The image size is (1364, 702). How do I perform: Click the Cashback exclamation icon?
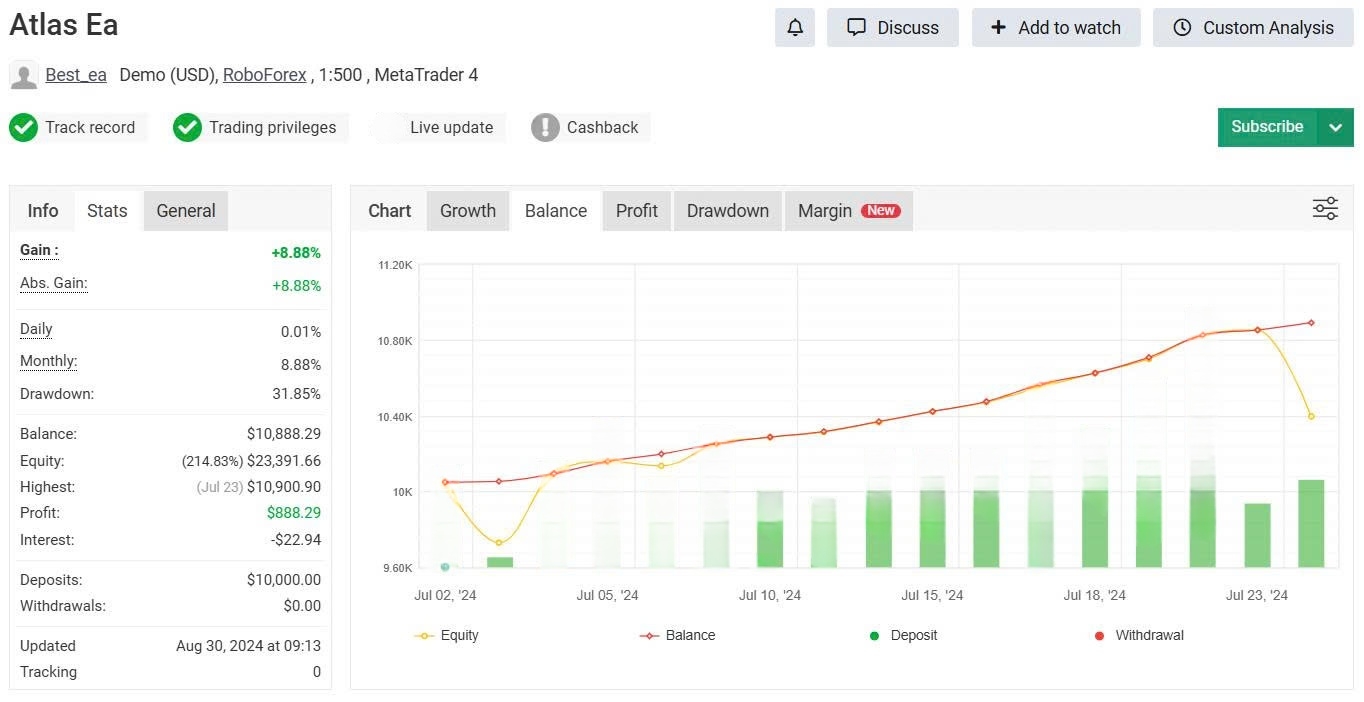click(545, 127)
